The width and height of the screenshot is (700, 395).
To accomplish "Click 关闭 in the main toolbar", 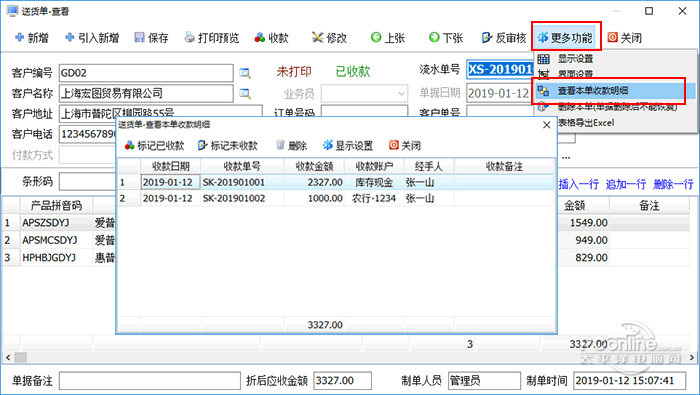I will click(625, 38).
